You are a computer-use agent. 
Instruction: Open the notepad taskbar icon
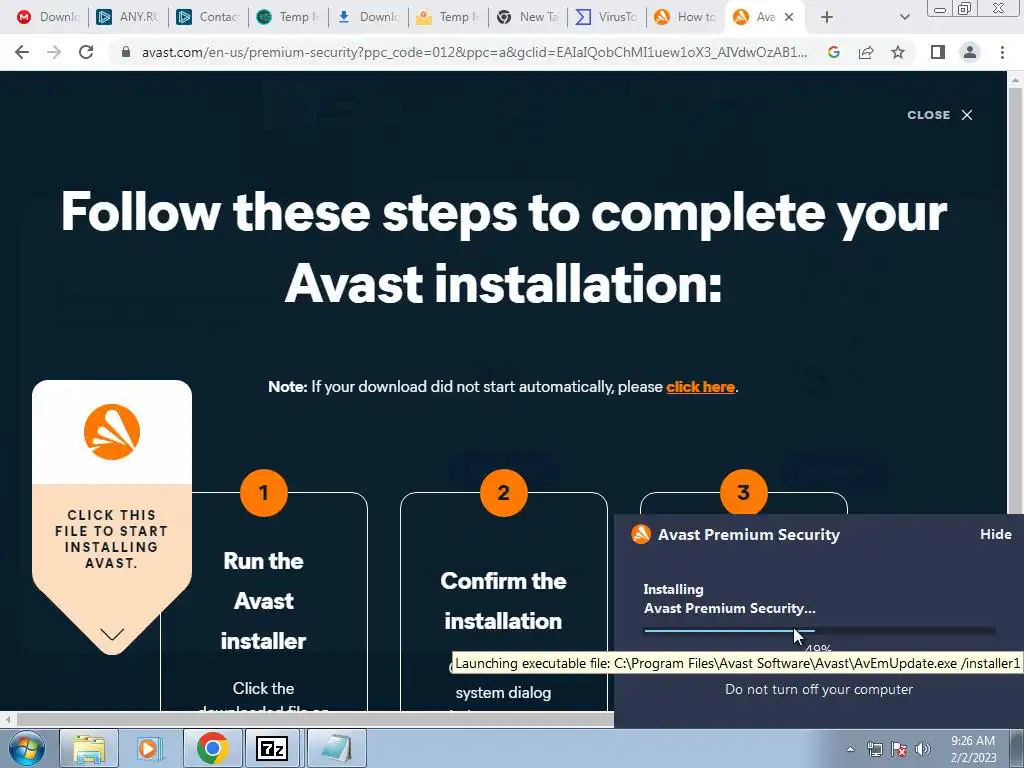click(x=336, y=748)
